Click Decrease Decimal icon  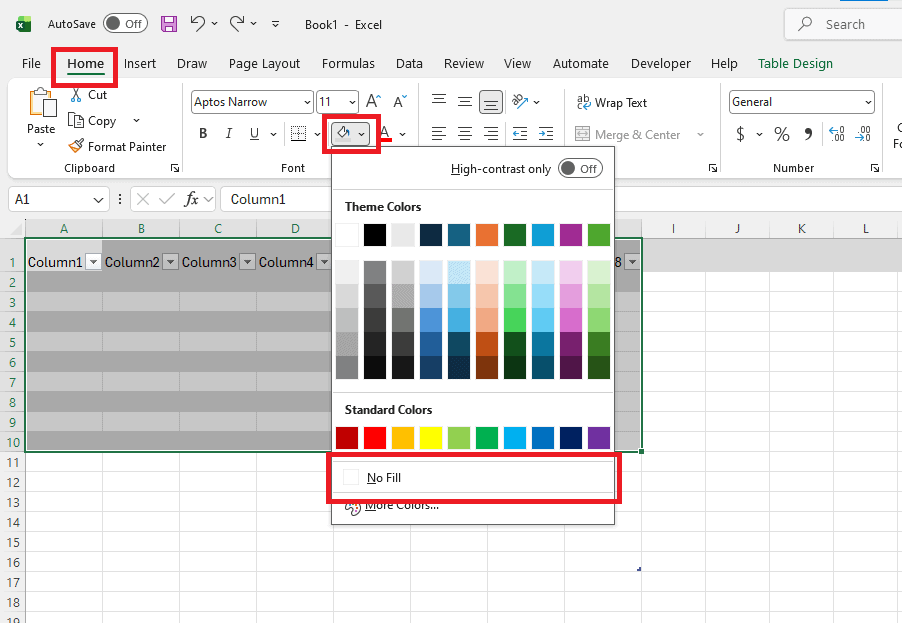(863, 134)
